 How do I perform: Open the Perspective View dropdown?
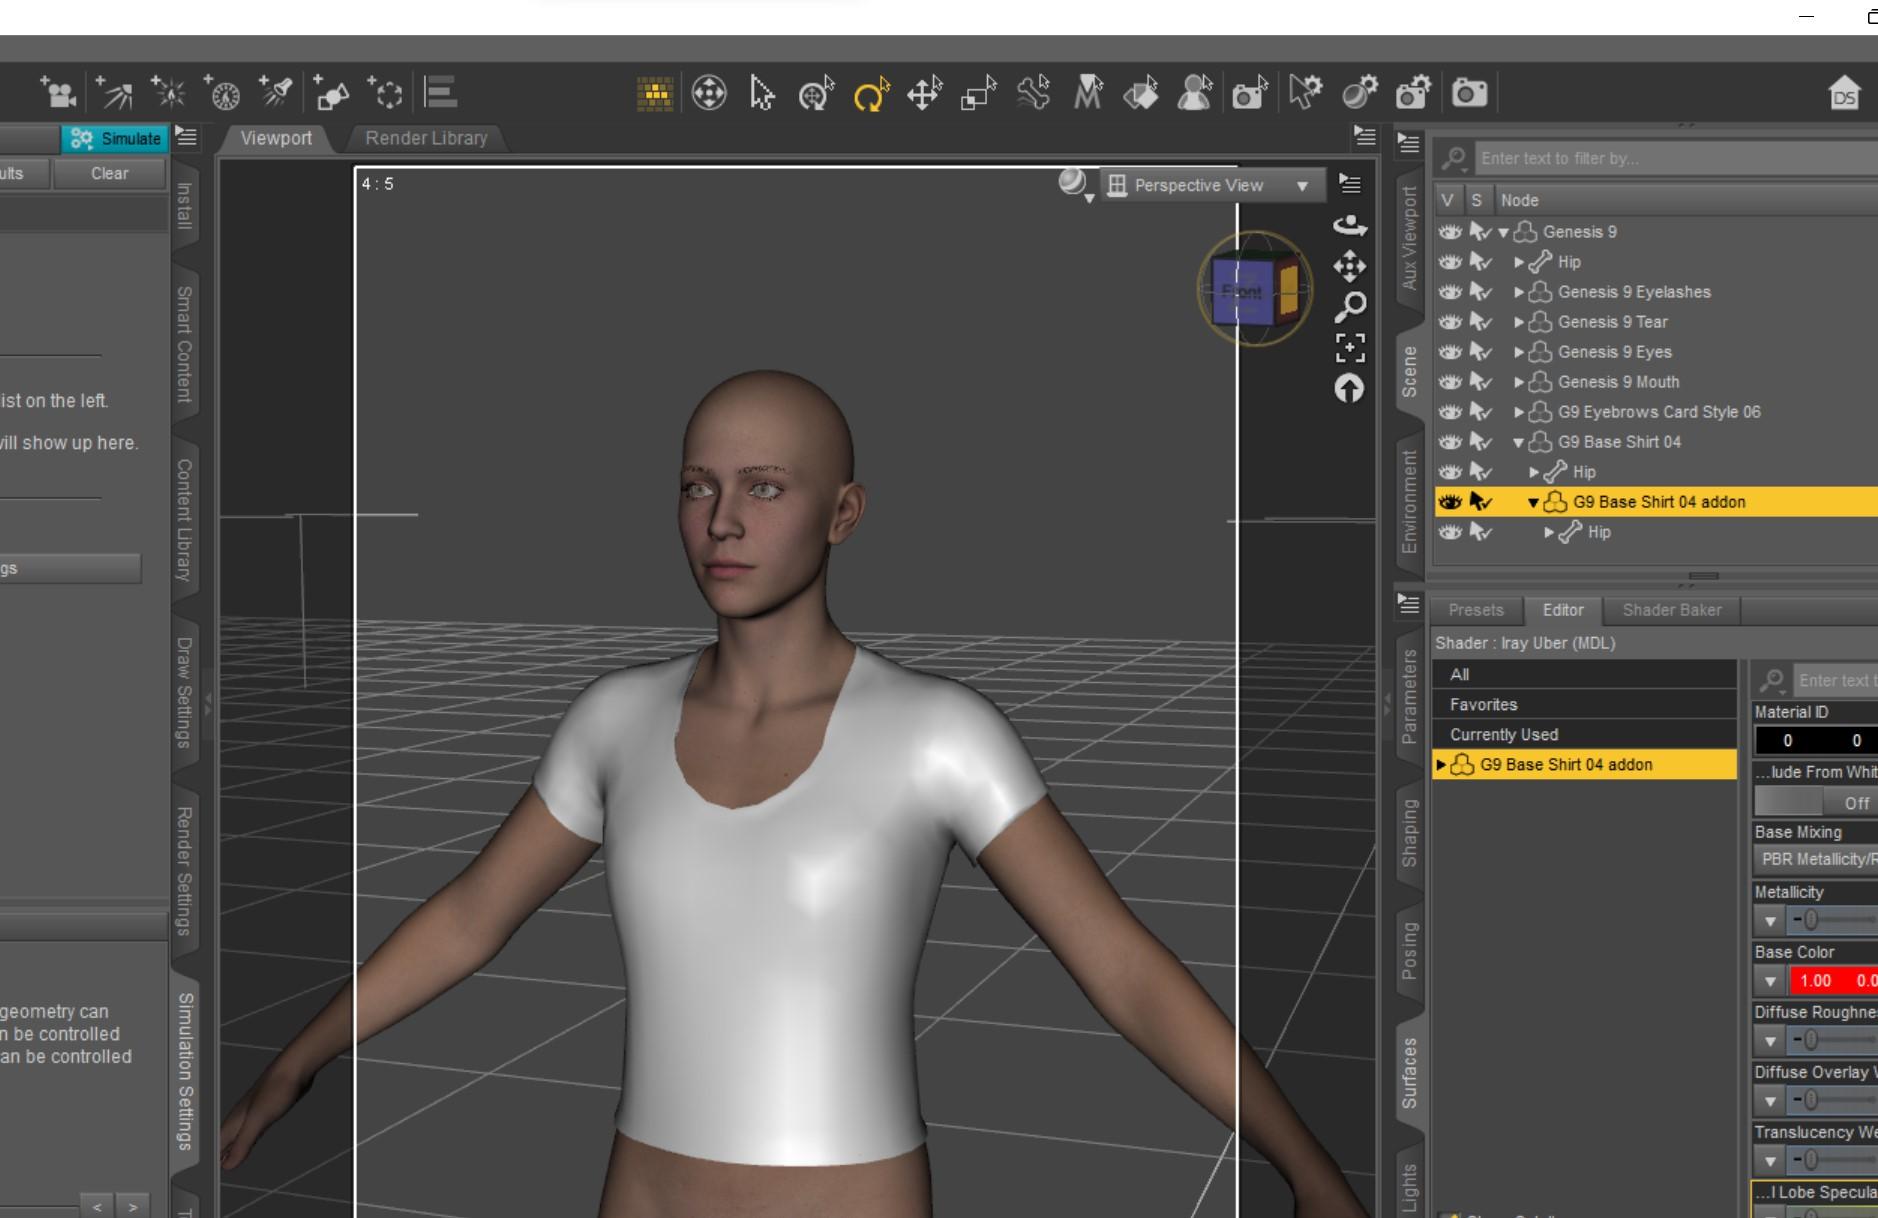pyautogui.click(x=1212, y=185)
